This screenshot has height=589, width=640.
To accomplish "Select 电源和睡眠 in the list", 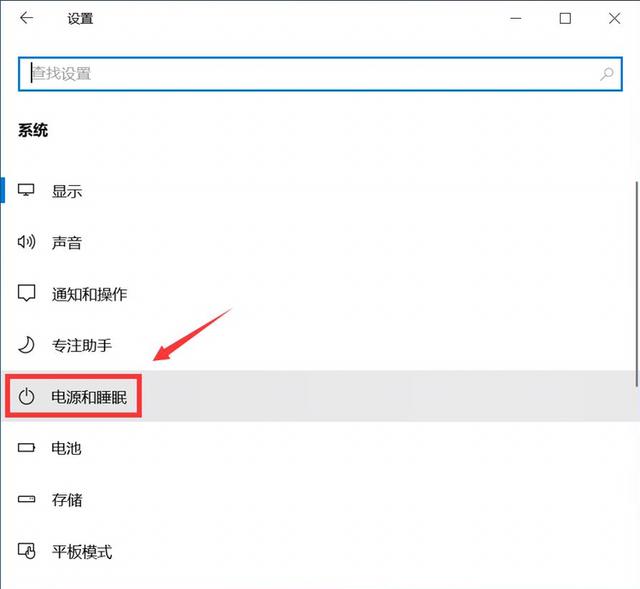I will [320, 396].
